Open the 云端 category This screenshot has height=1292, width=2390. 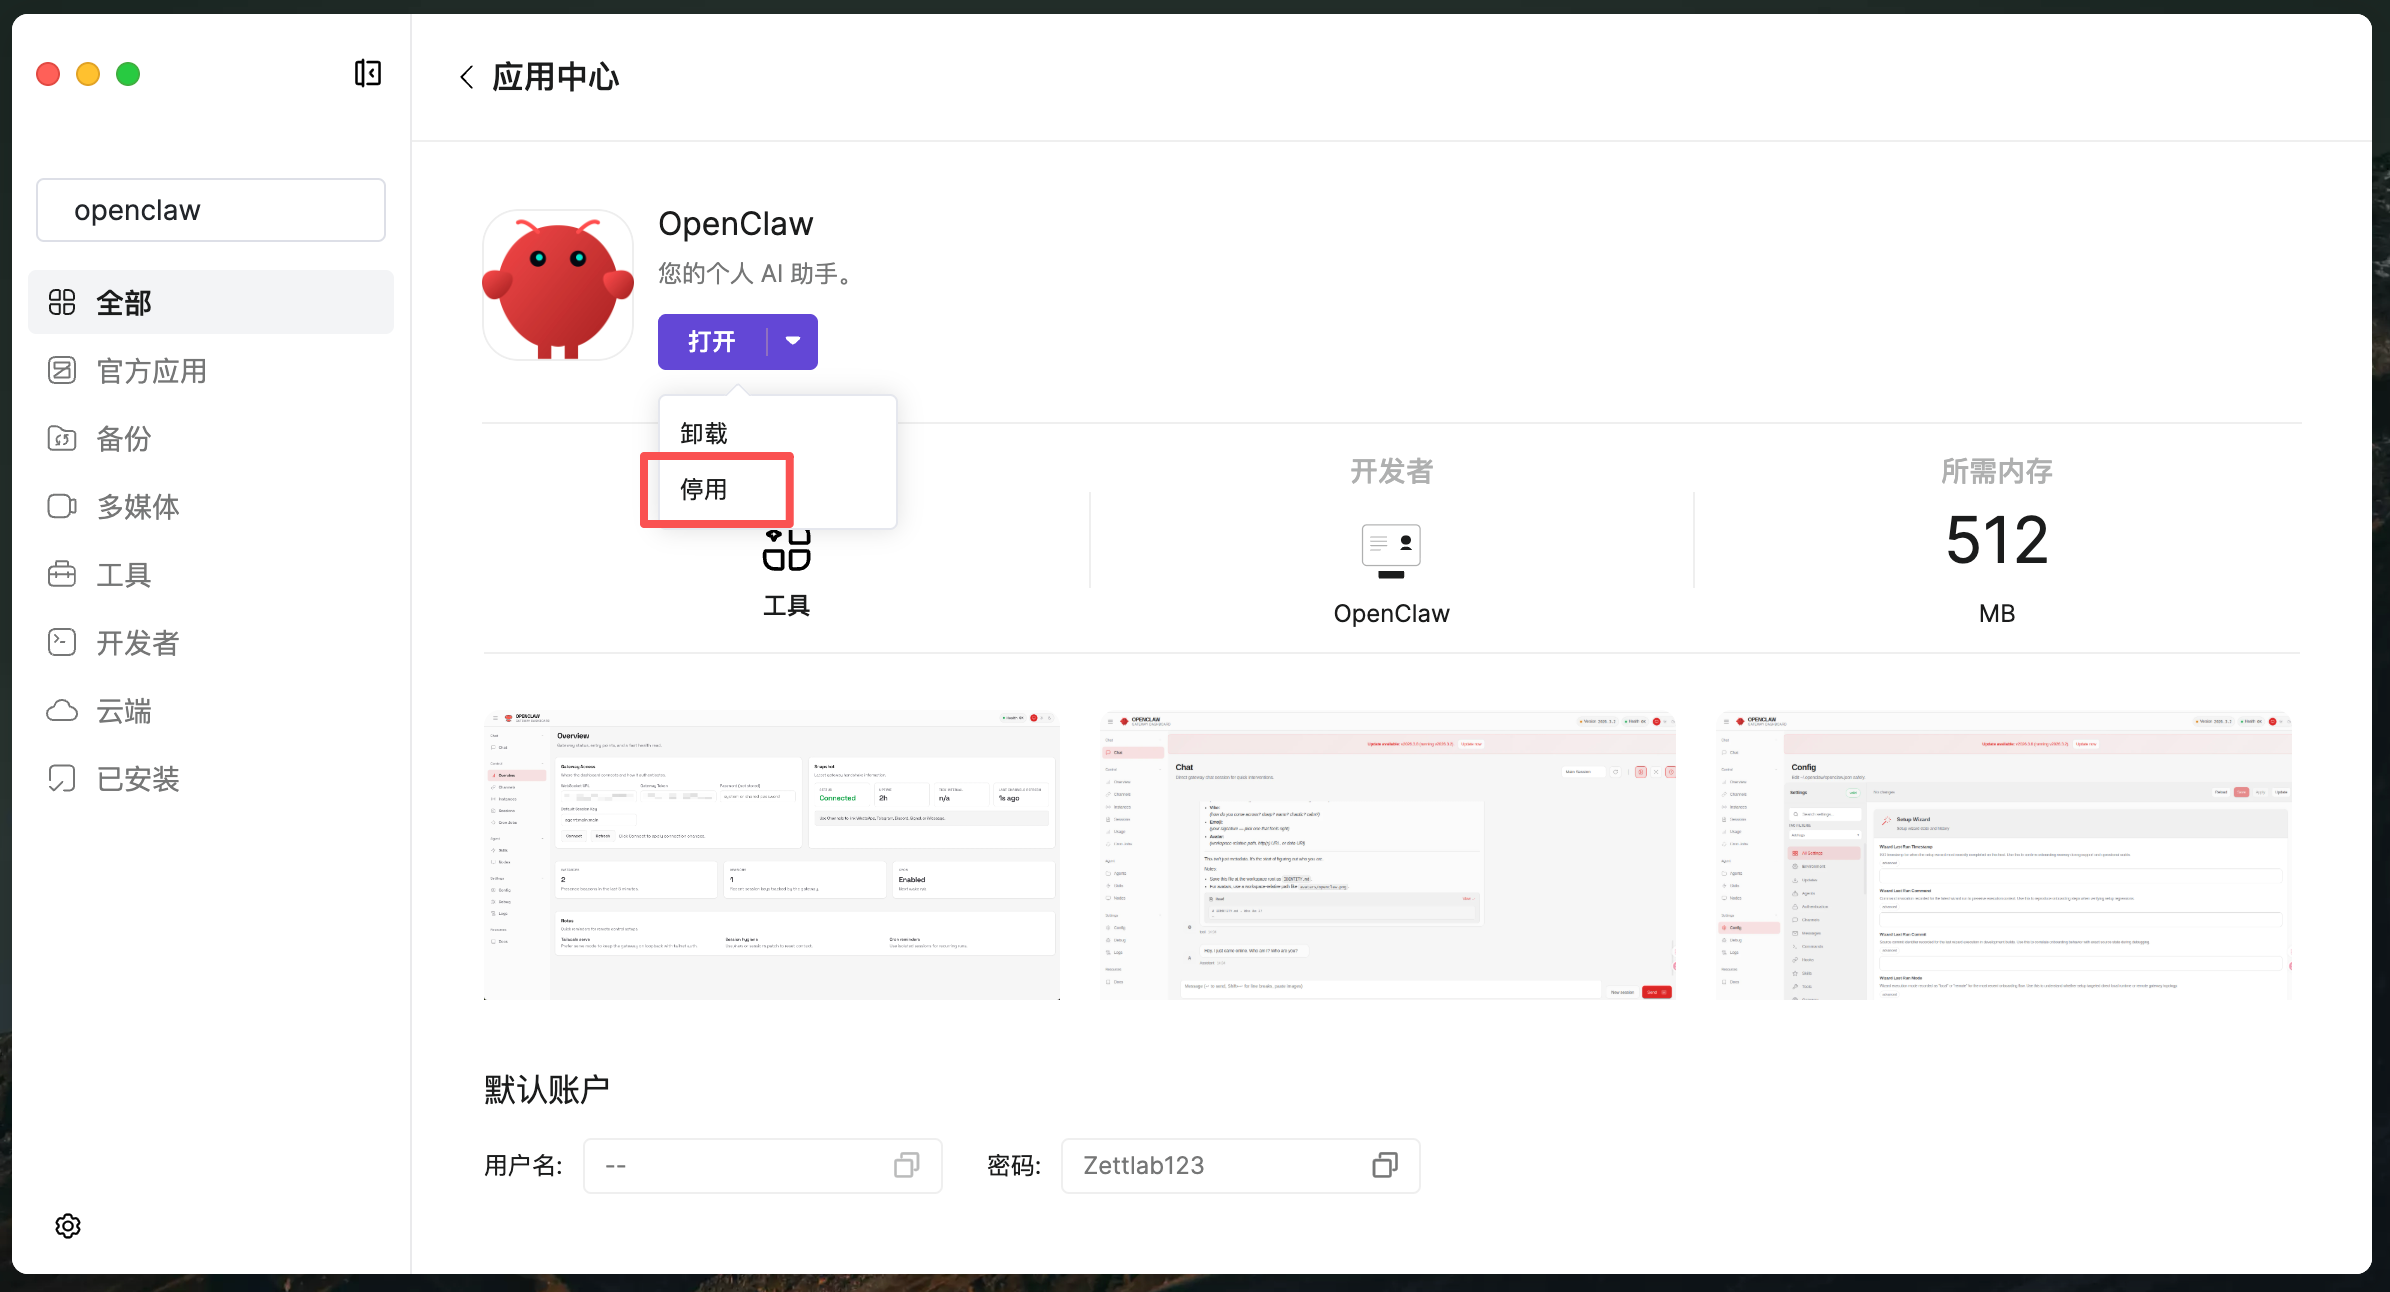pos(123,711)
